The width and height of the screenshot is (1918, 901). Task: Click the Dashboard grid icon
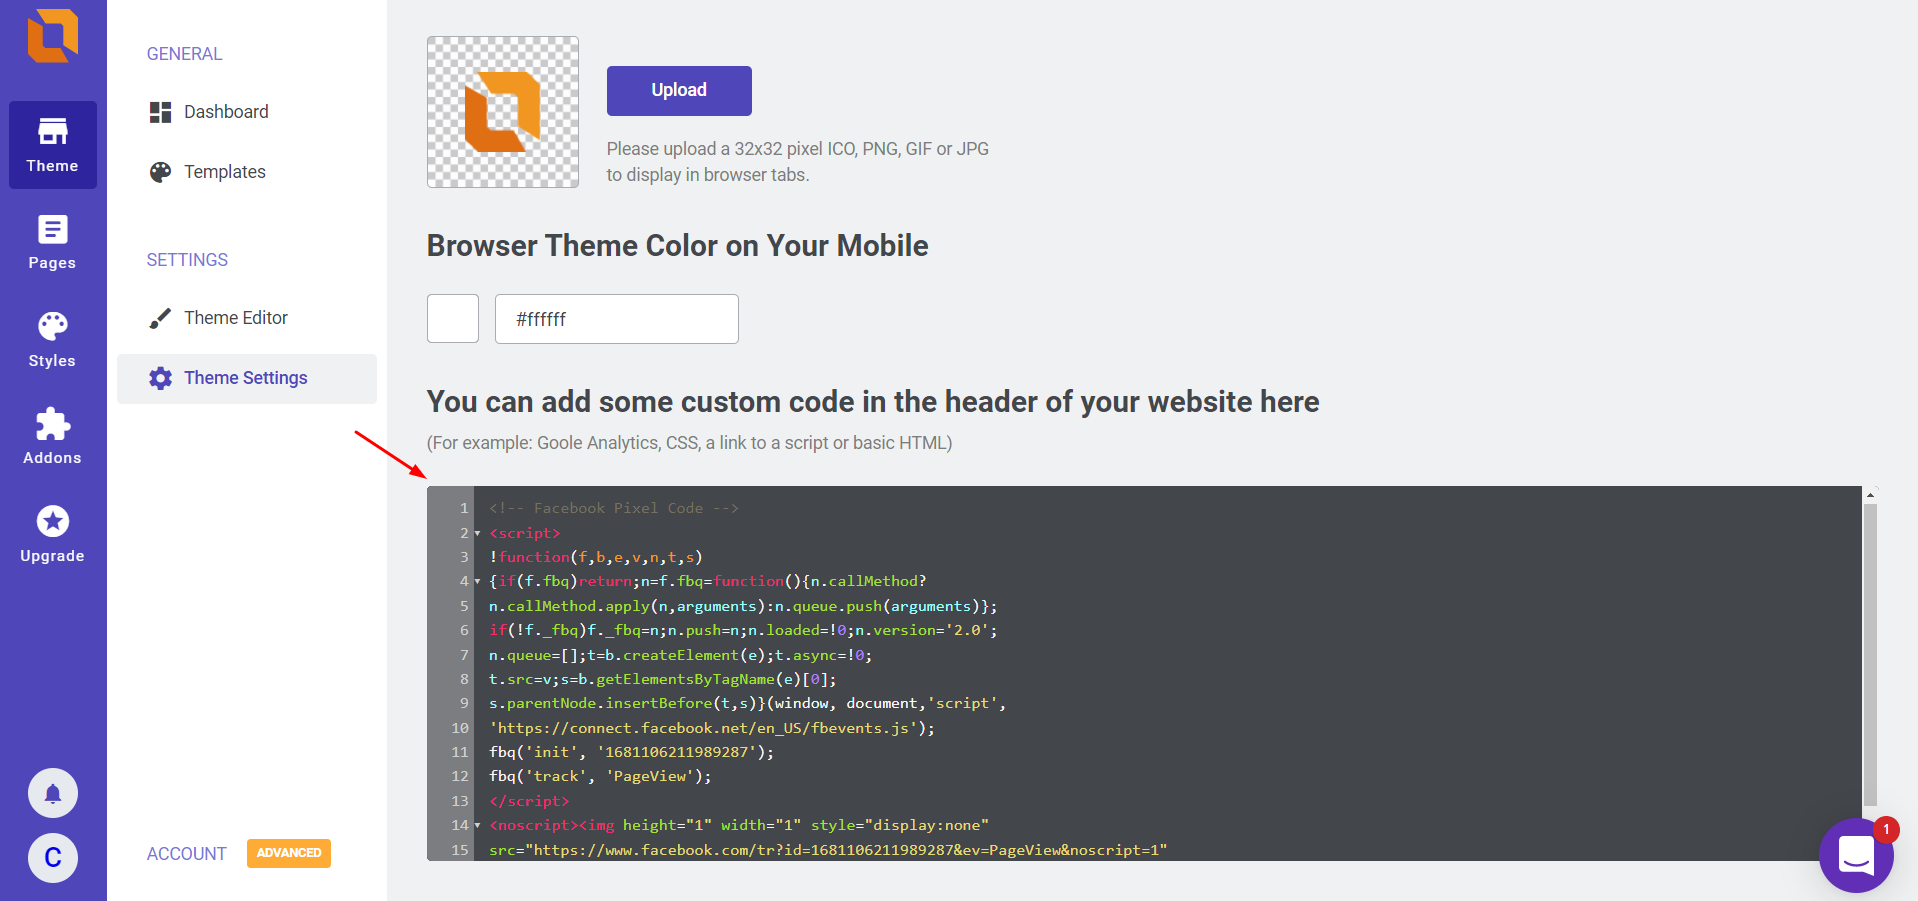(x=160, y=112)
